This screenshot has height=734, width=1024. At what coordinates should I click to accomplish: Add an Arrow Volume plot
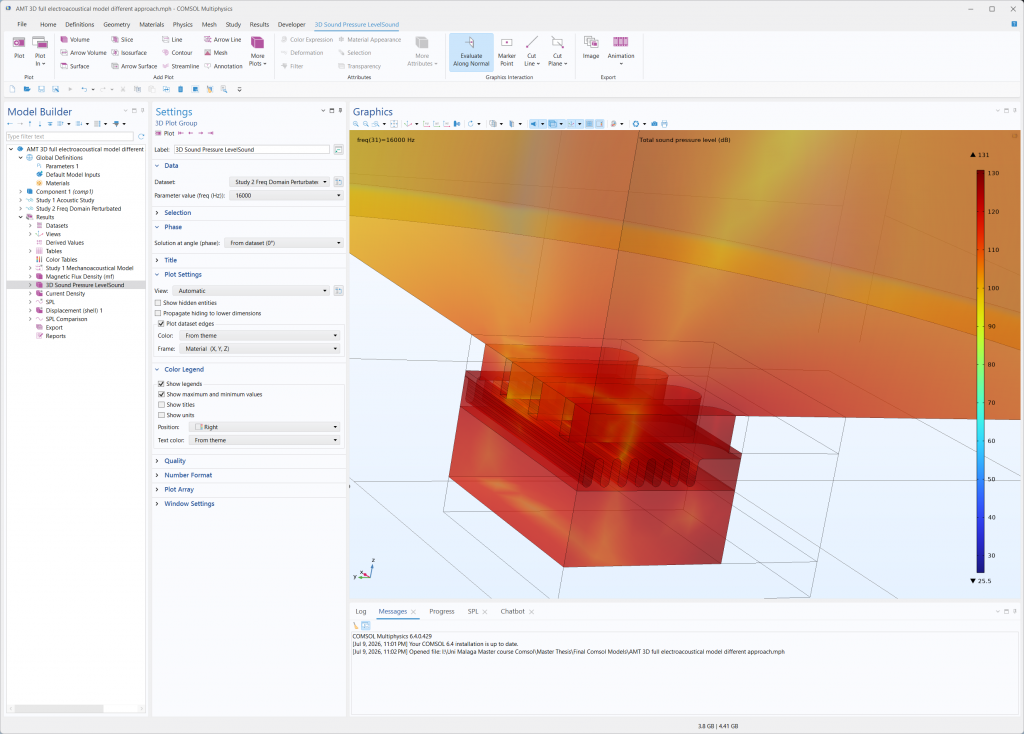point(83,53)
